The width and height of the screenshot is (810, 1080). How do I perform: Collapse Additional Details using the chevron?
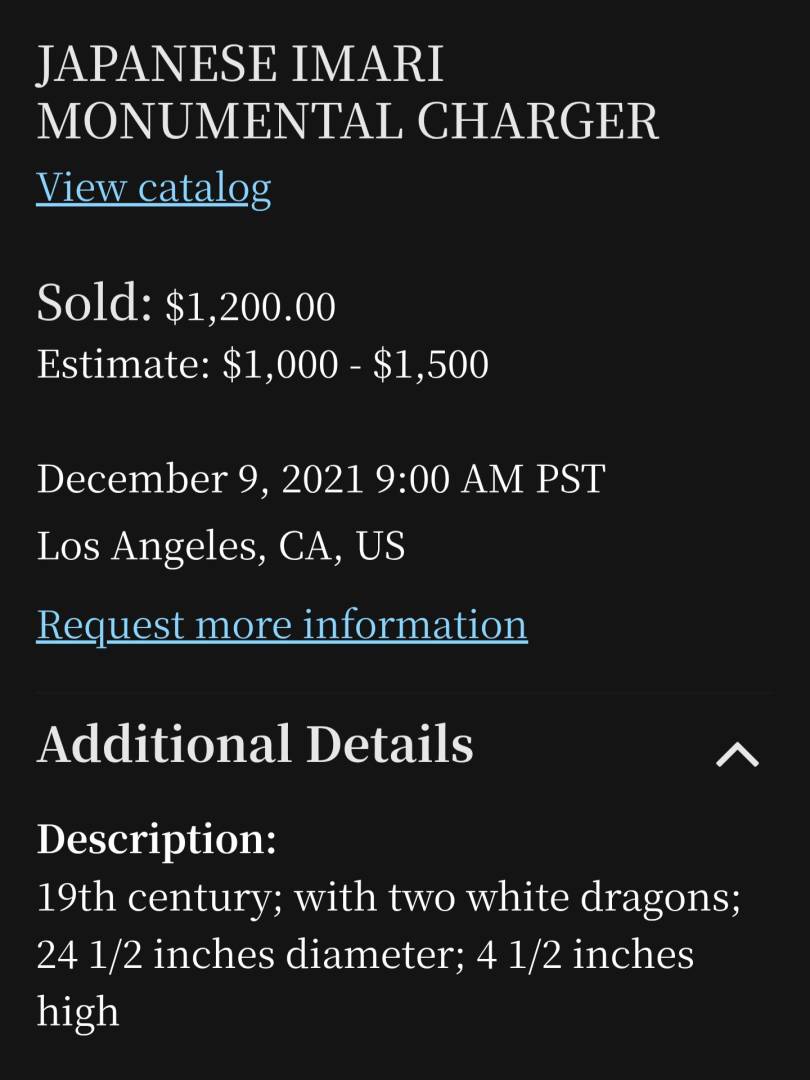[x=737, y=754]
